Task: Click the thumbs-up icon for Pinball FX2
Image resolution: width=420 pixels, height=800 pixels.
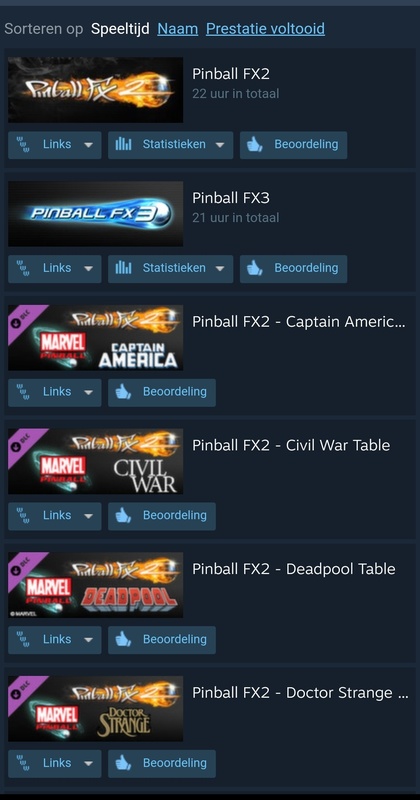Action: [x=255, y=144]
